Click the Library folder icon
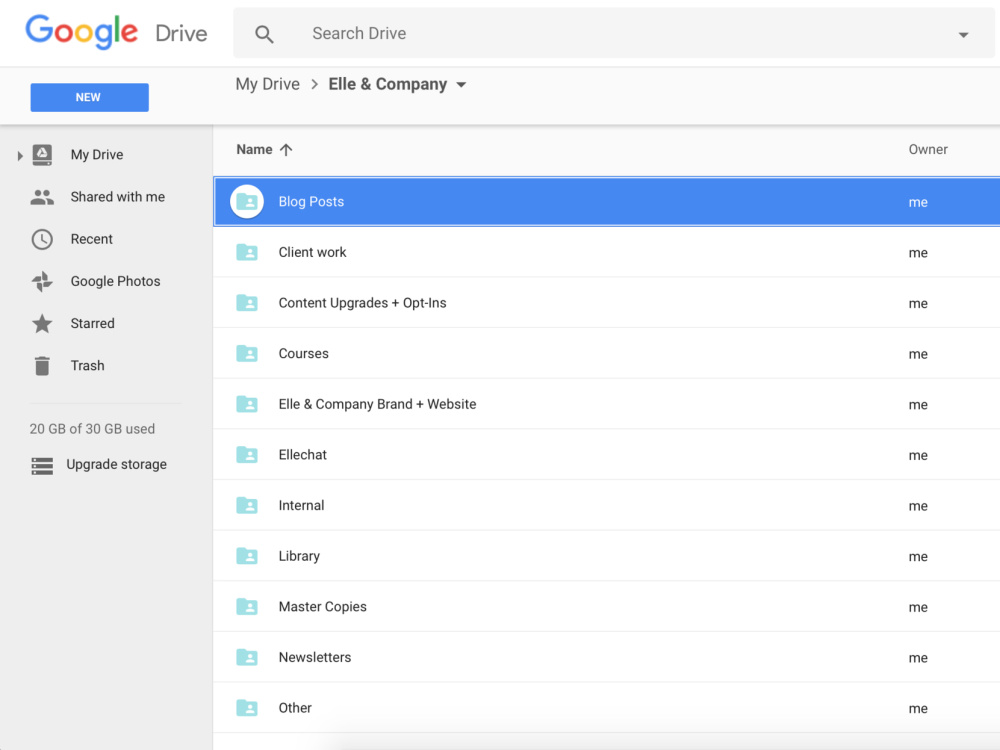The image size is (1000, 750). (247, 556)
